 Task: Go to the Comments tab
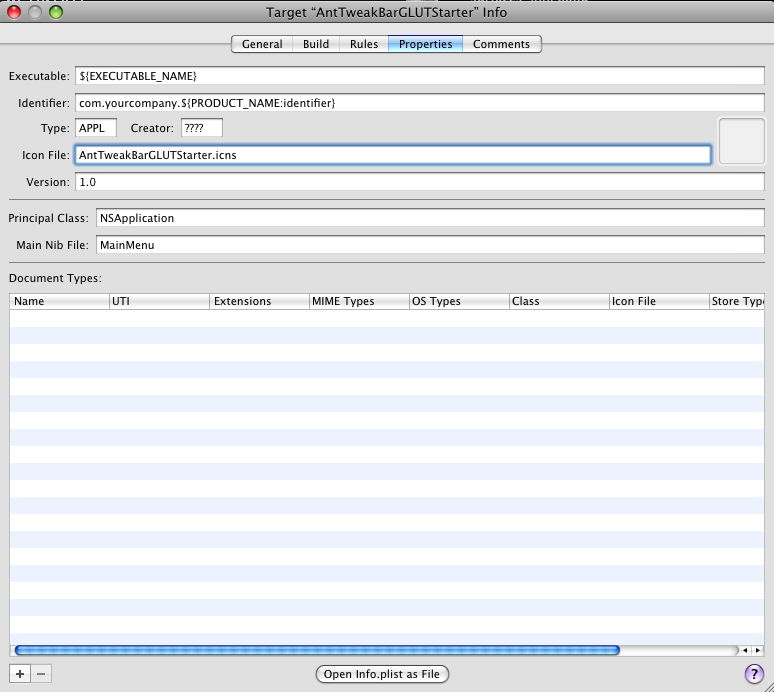pyautogui.click(x=501, y=44)
